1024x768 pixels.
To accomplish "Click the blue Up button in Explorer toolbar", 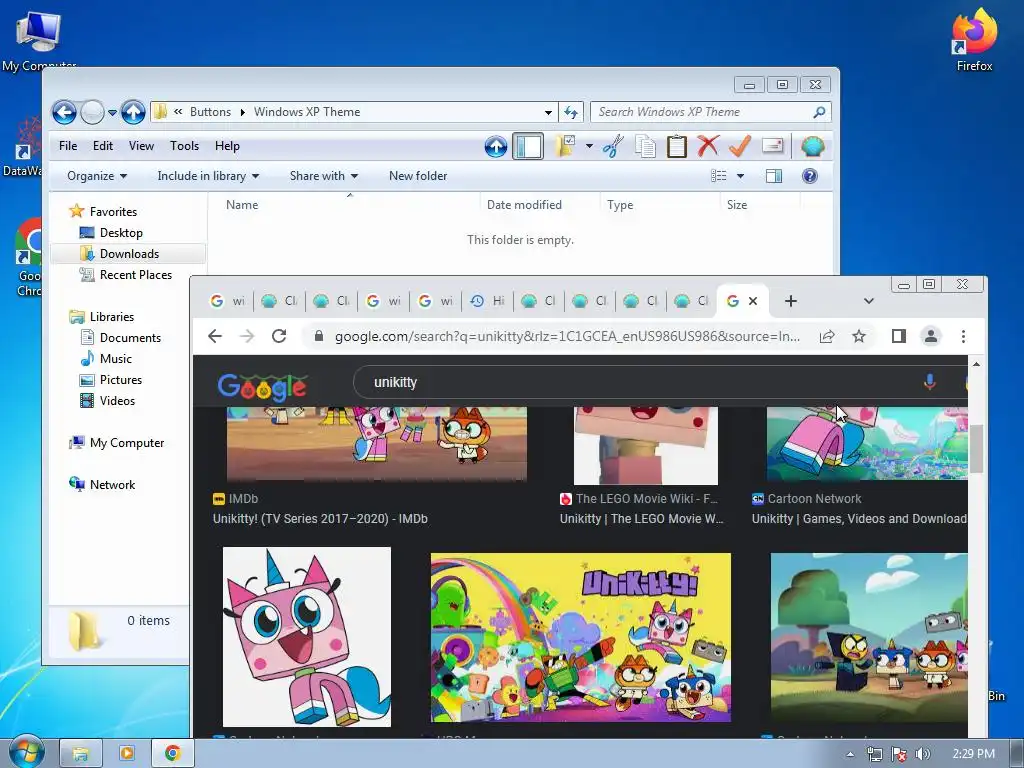I will [496, 146].
